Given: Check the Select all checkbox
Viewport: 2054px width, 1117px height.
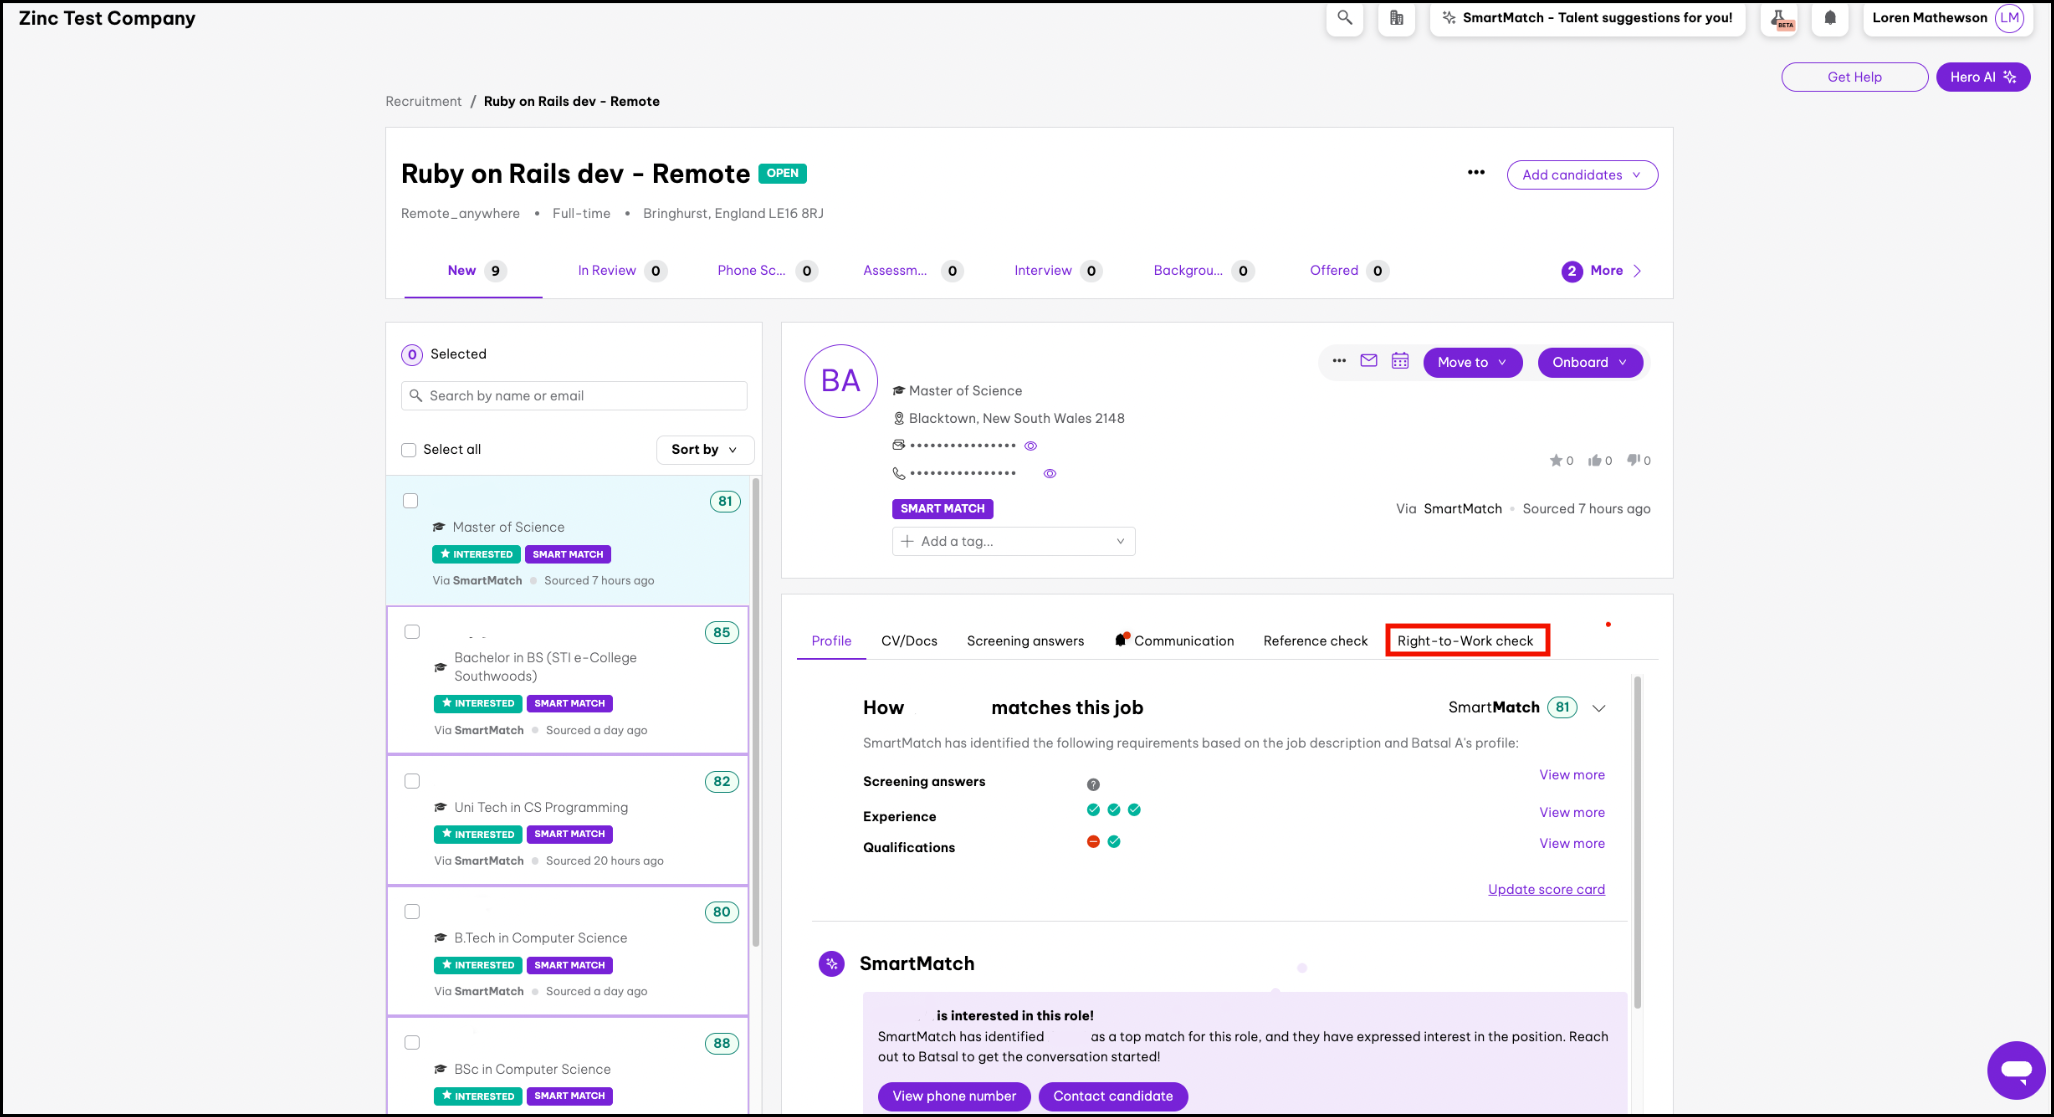Looking at the screenshot, I should tap(409, 450).
